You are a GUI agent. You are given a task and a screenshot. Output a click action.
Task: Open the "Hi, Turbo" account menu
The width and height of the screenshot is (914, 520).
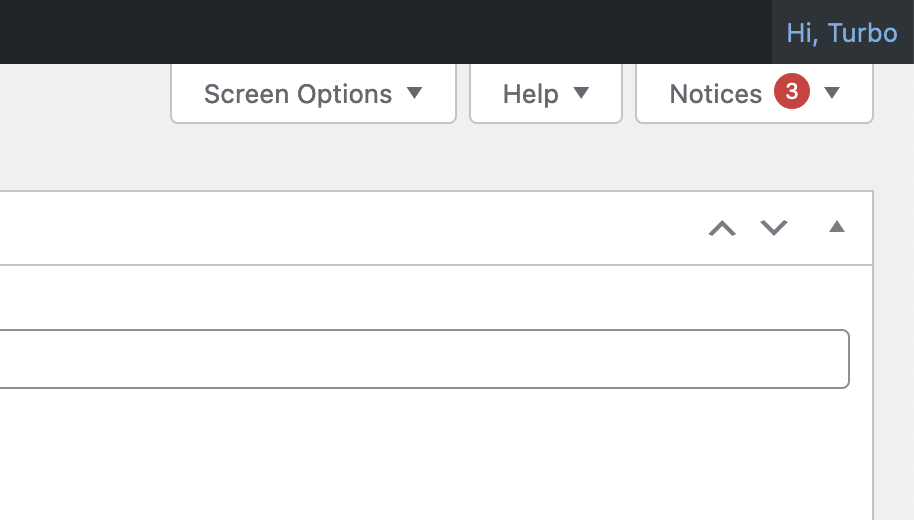[841, 32]
